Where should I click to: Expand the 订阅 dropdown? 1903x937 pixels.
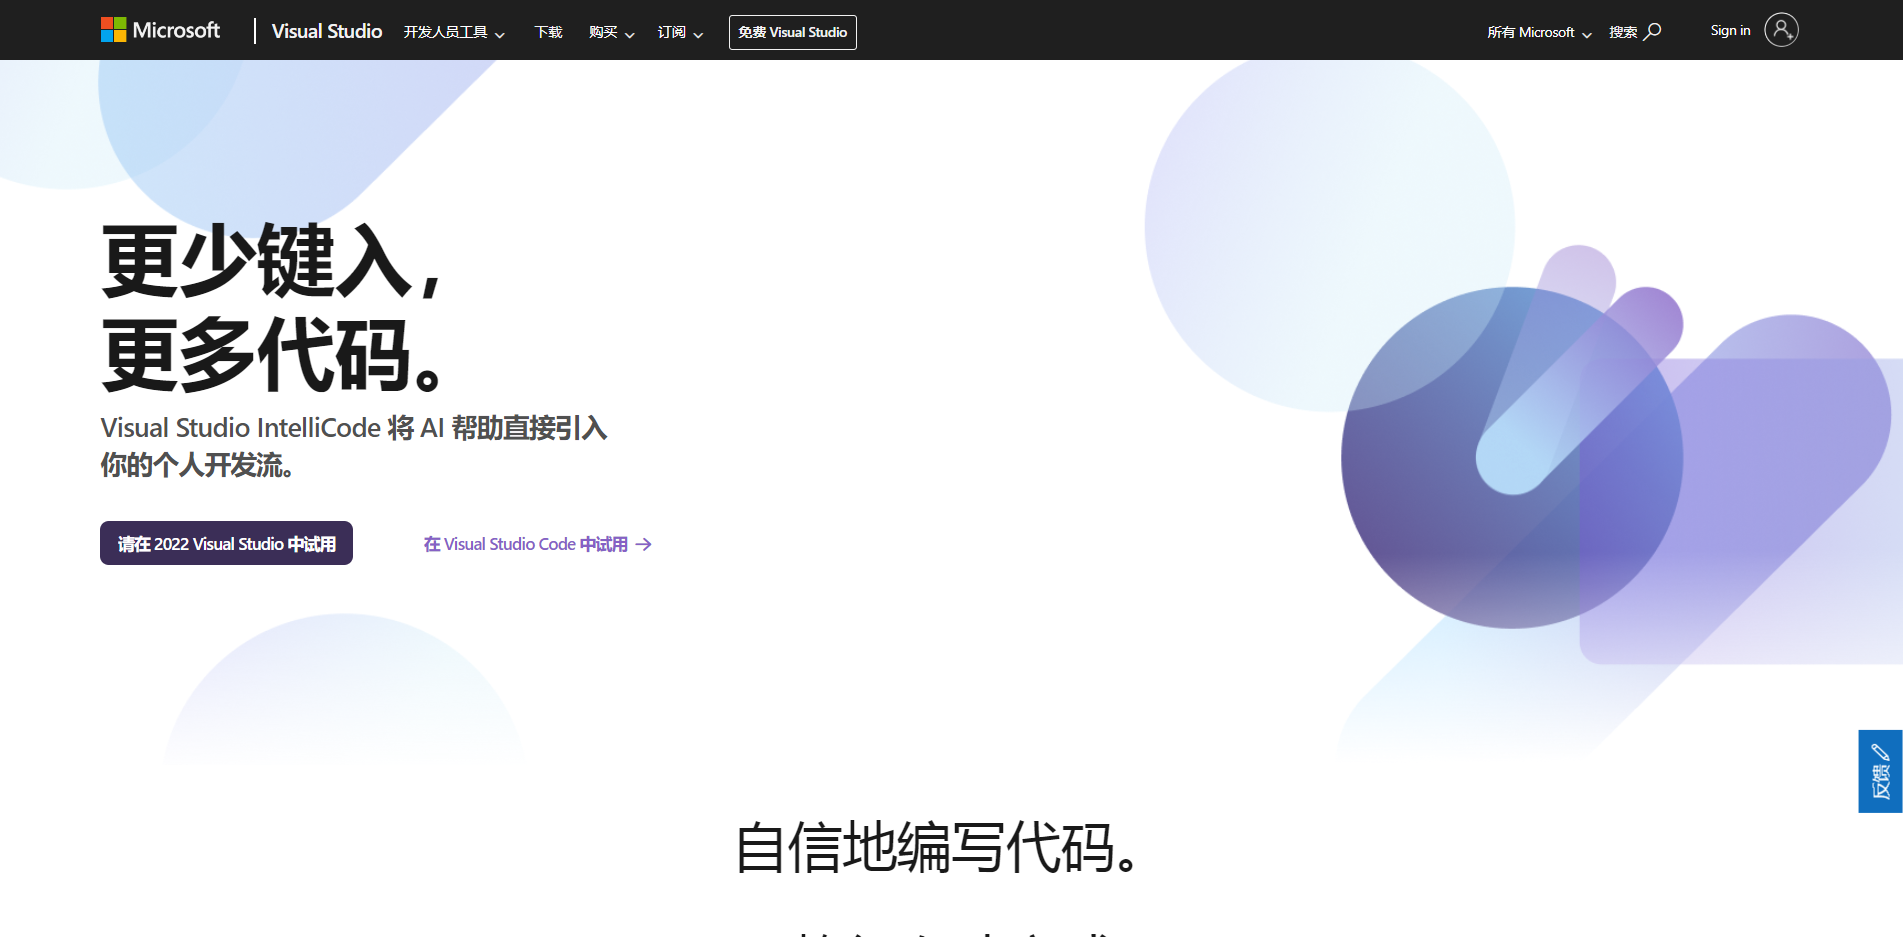[x=680, y=32]
